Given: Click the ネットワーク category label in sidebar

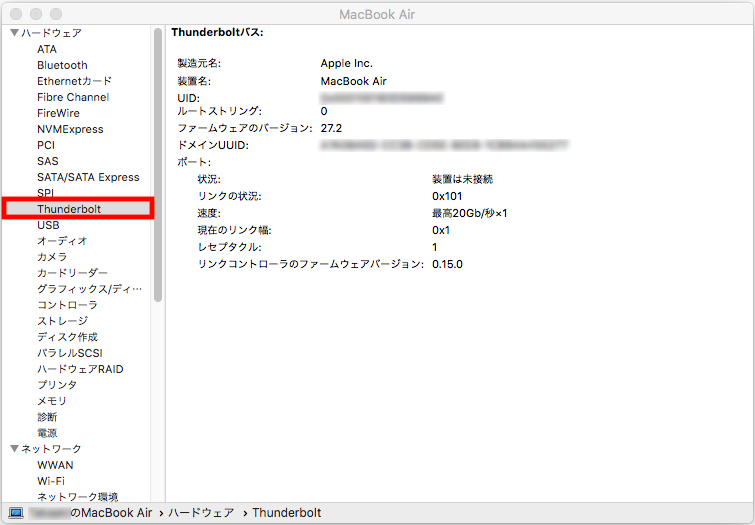Looking at the screenshot, I should [52, 448].
